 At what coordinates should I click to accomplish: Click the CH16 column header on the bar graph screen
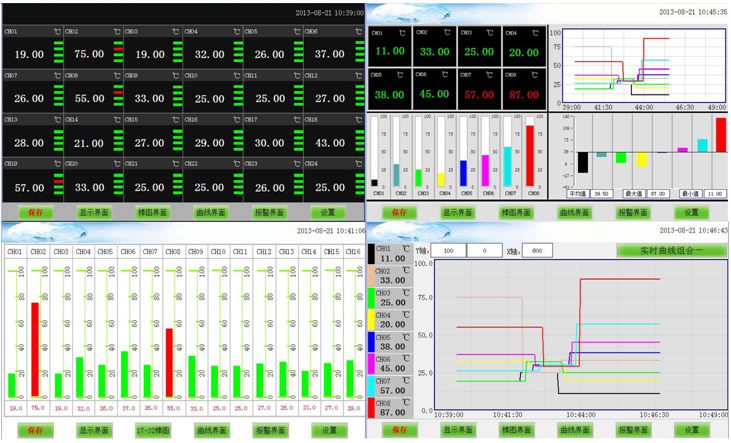tap(353, 251)
